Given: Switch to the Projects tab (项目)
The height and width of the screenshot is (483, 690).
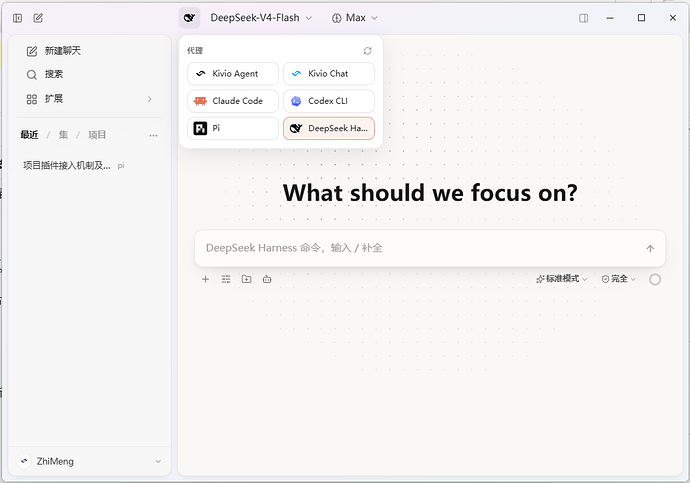Looking at the screenshot, I should coord(97,135).
